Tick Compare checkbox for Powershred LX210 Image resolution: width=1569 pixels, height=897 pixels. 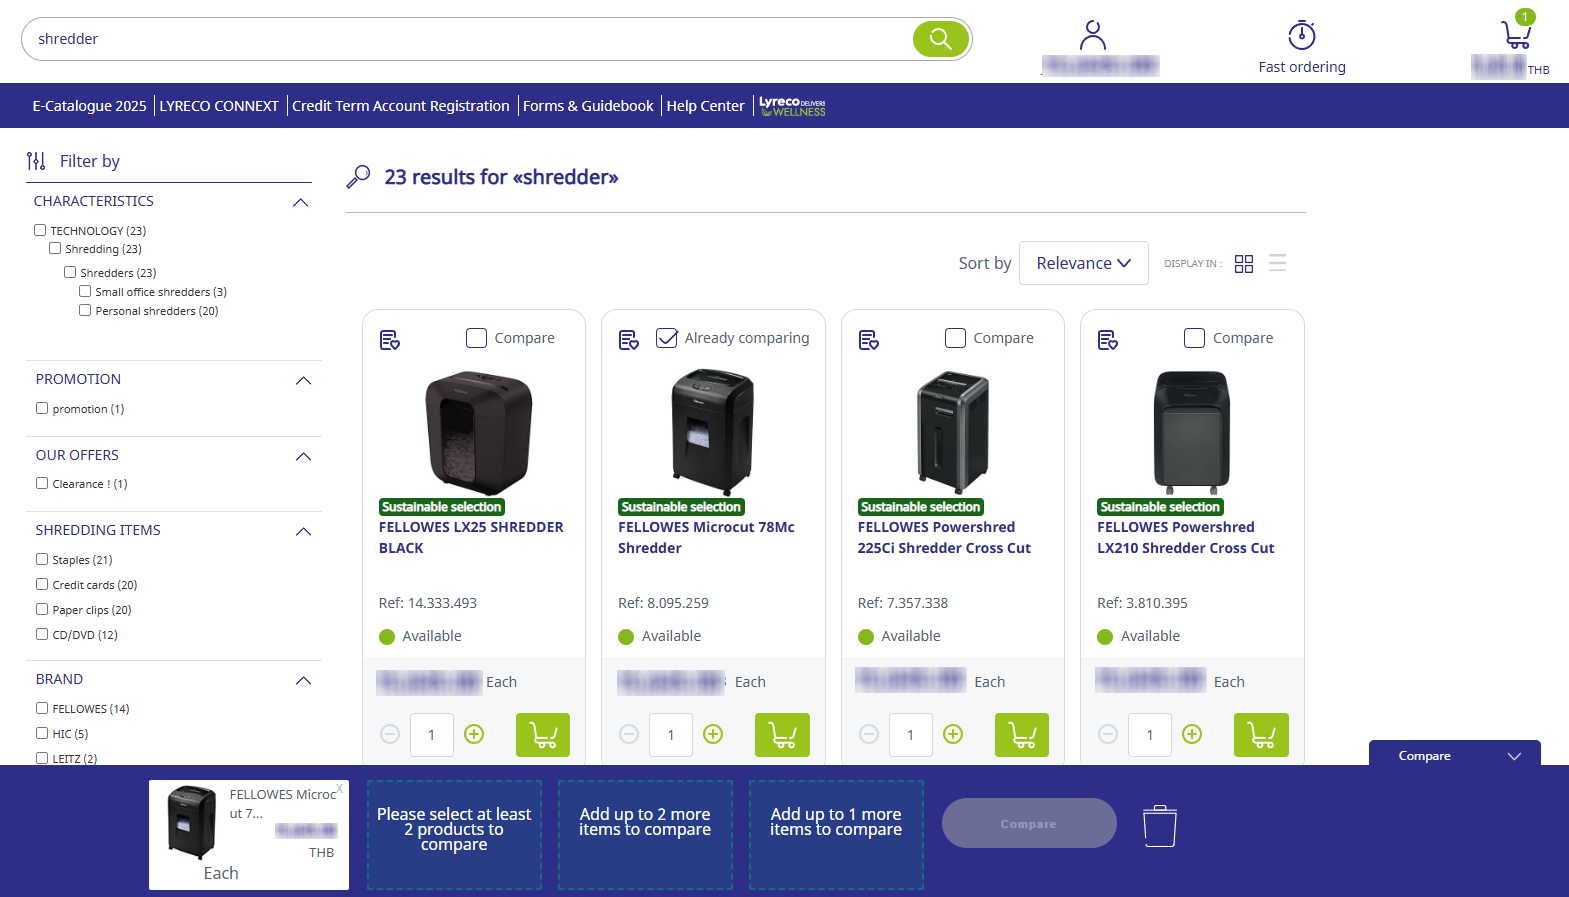(x=1194, y=338)
